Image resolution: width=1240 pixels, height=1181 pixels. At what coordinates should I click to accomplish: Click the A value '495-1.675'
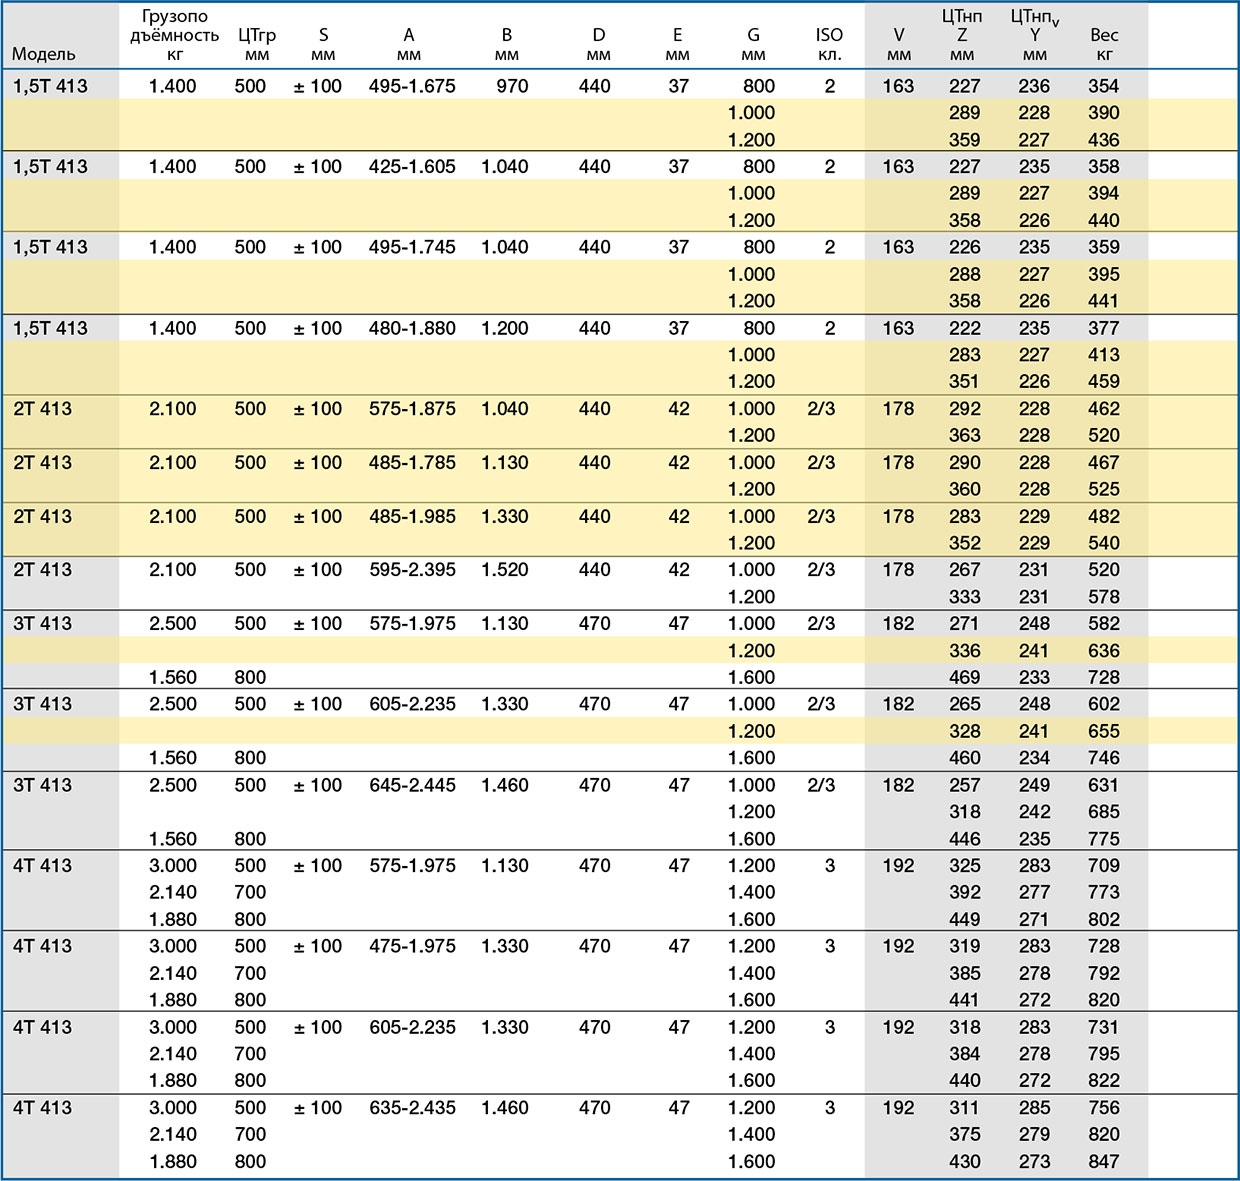click(412, 86)
